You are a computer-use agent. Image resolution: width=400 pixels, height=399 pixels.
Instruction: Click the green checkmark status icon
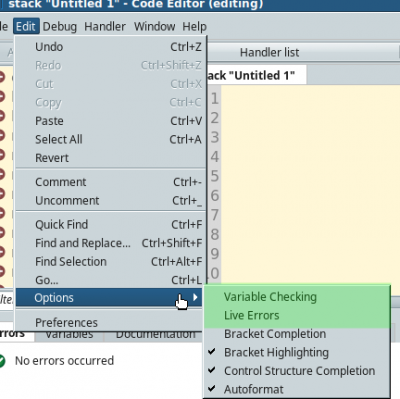(1, 361)
